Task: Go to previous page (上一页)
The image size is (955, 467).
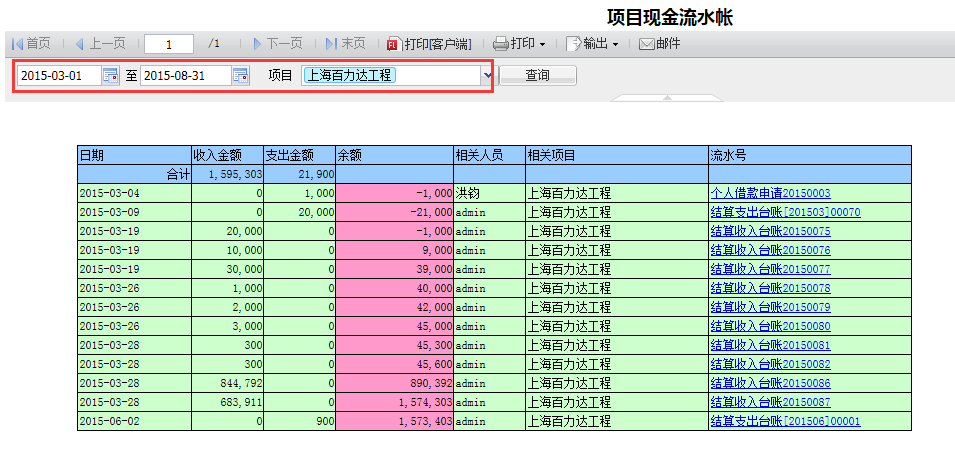Action: point(100,44)
